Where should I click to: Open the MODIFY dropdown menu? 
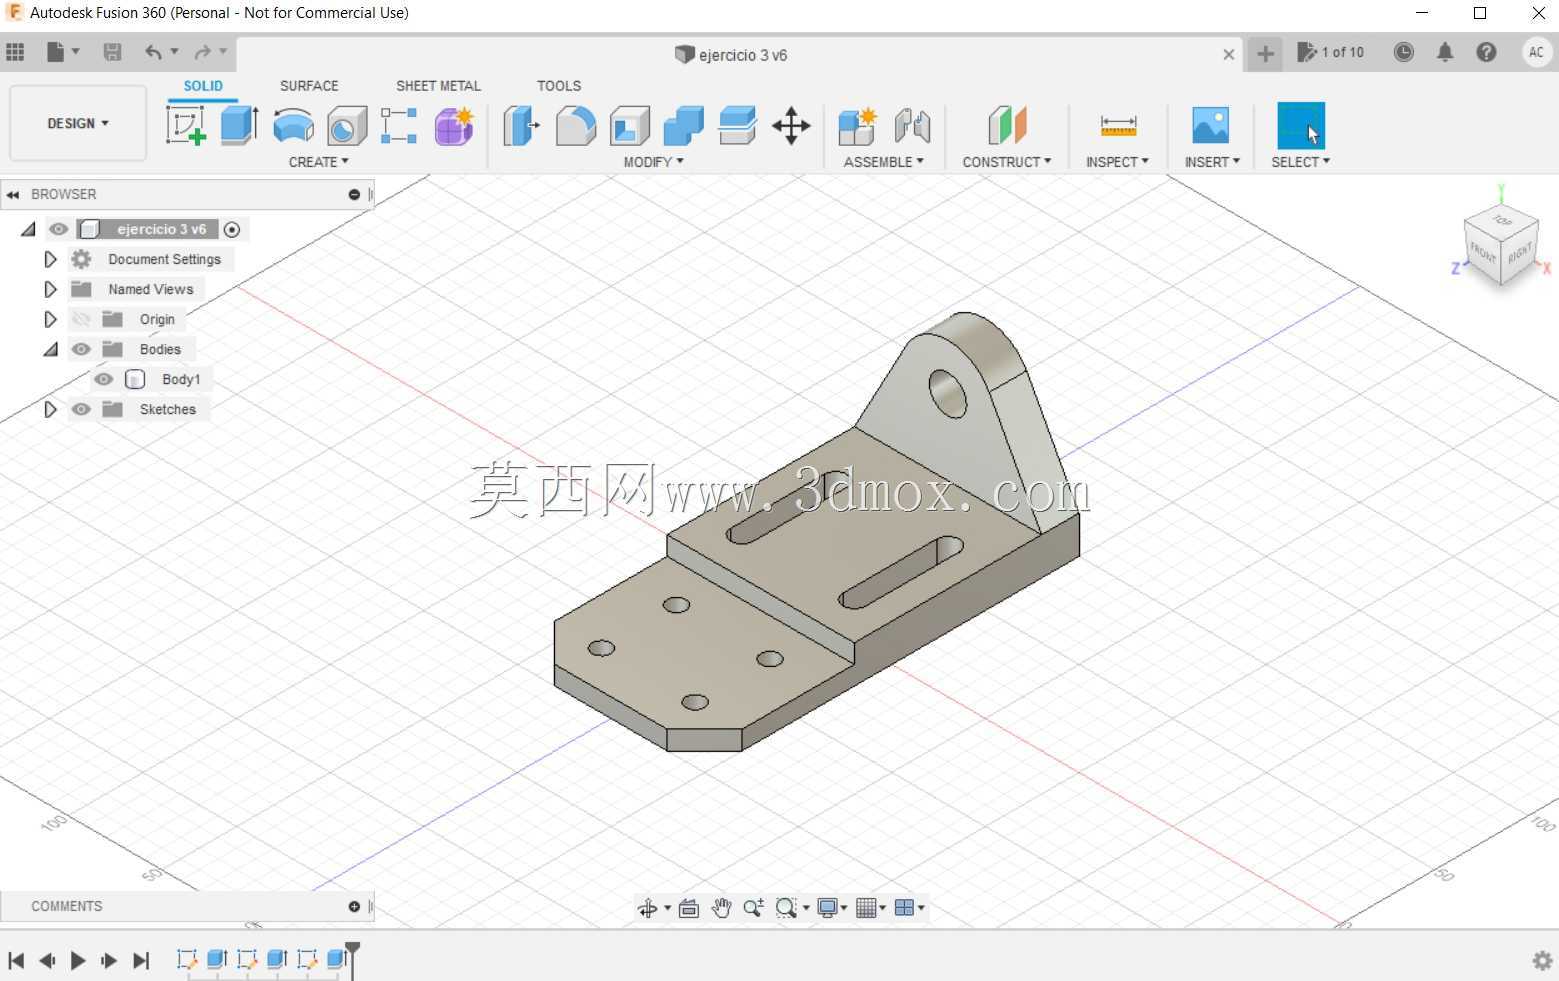click(654, 162)
